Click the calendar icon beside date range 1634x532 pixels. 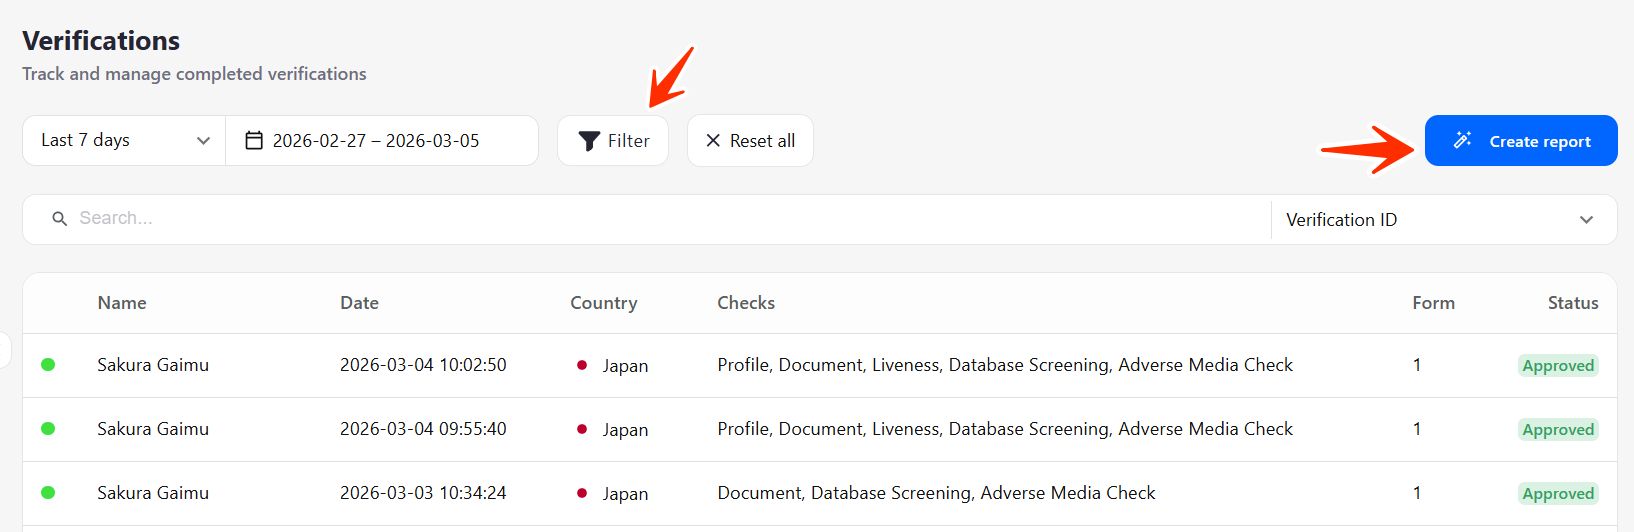tap(254, 141)
